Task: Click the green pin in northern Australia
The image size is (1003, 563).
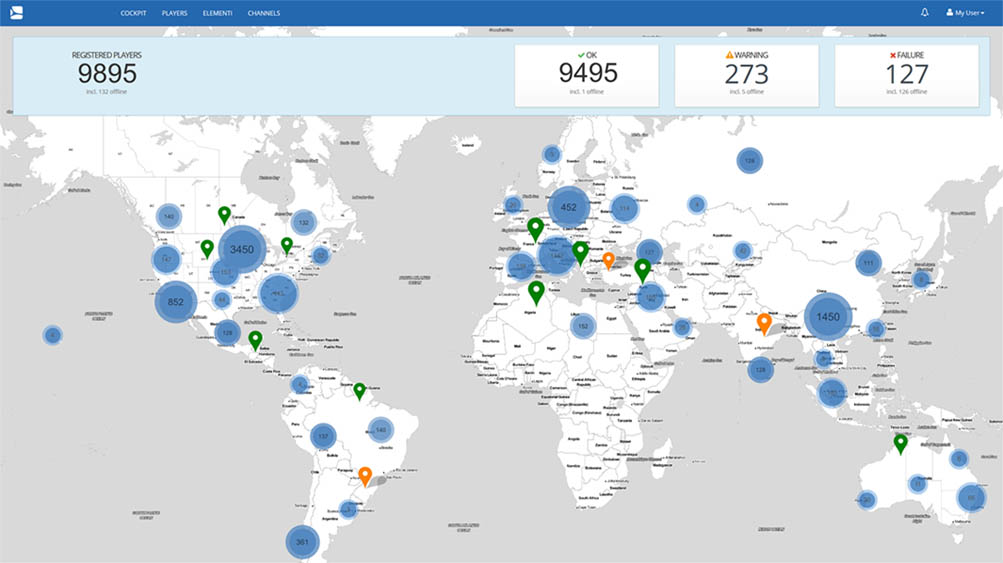Action: click(901, 444)
